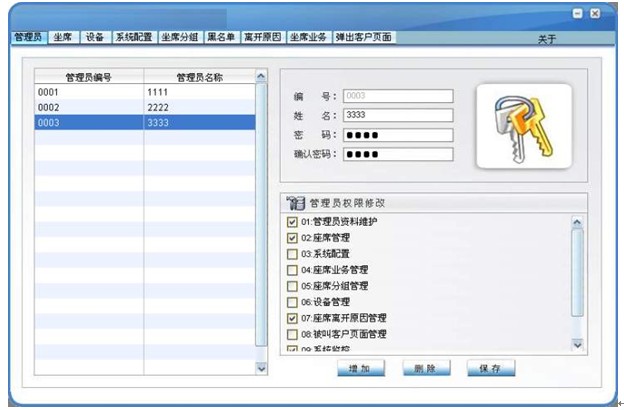The image size is (624, 410).
Task: Toggle 07:座席离开原因管理 checkbox
Action: pyautogui.click(x=293, y=318)
